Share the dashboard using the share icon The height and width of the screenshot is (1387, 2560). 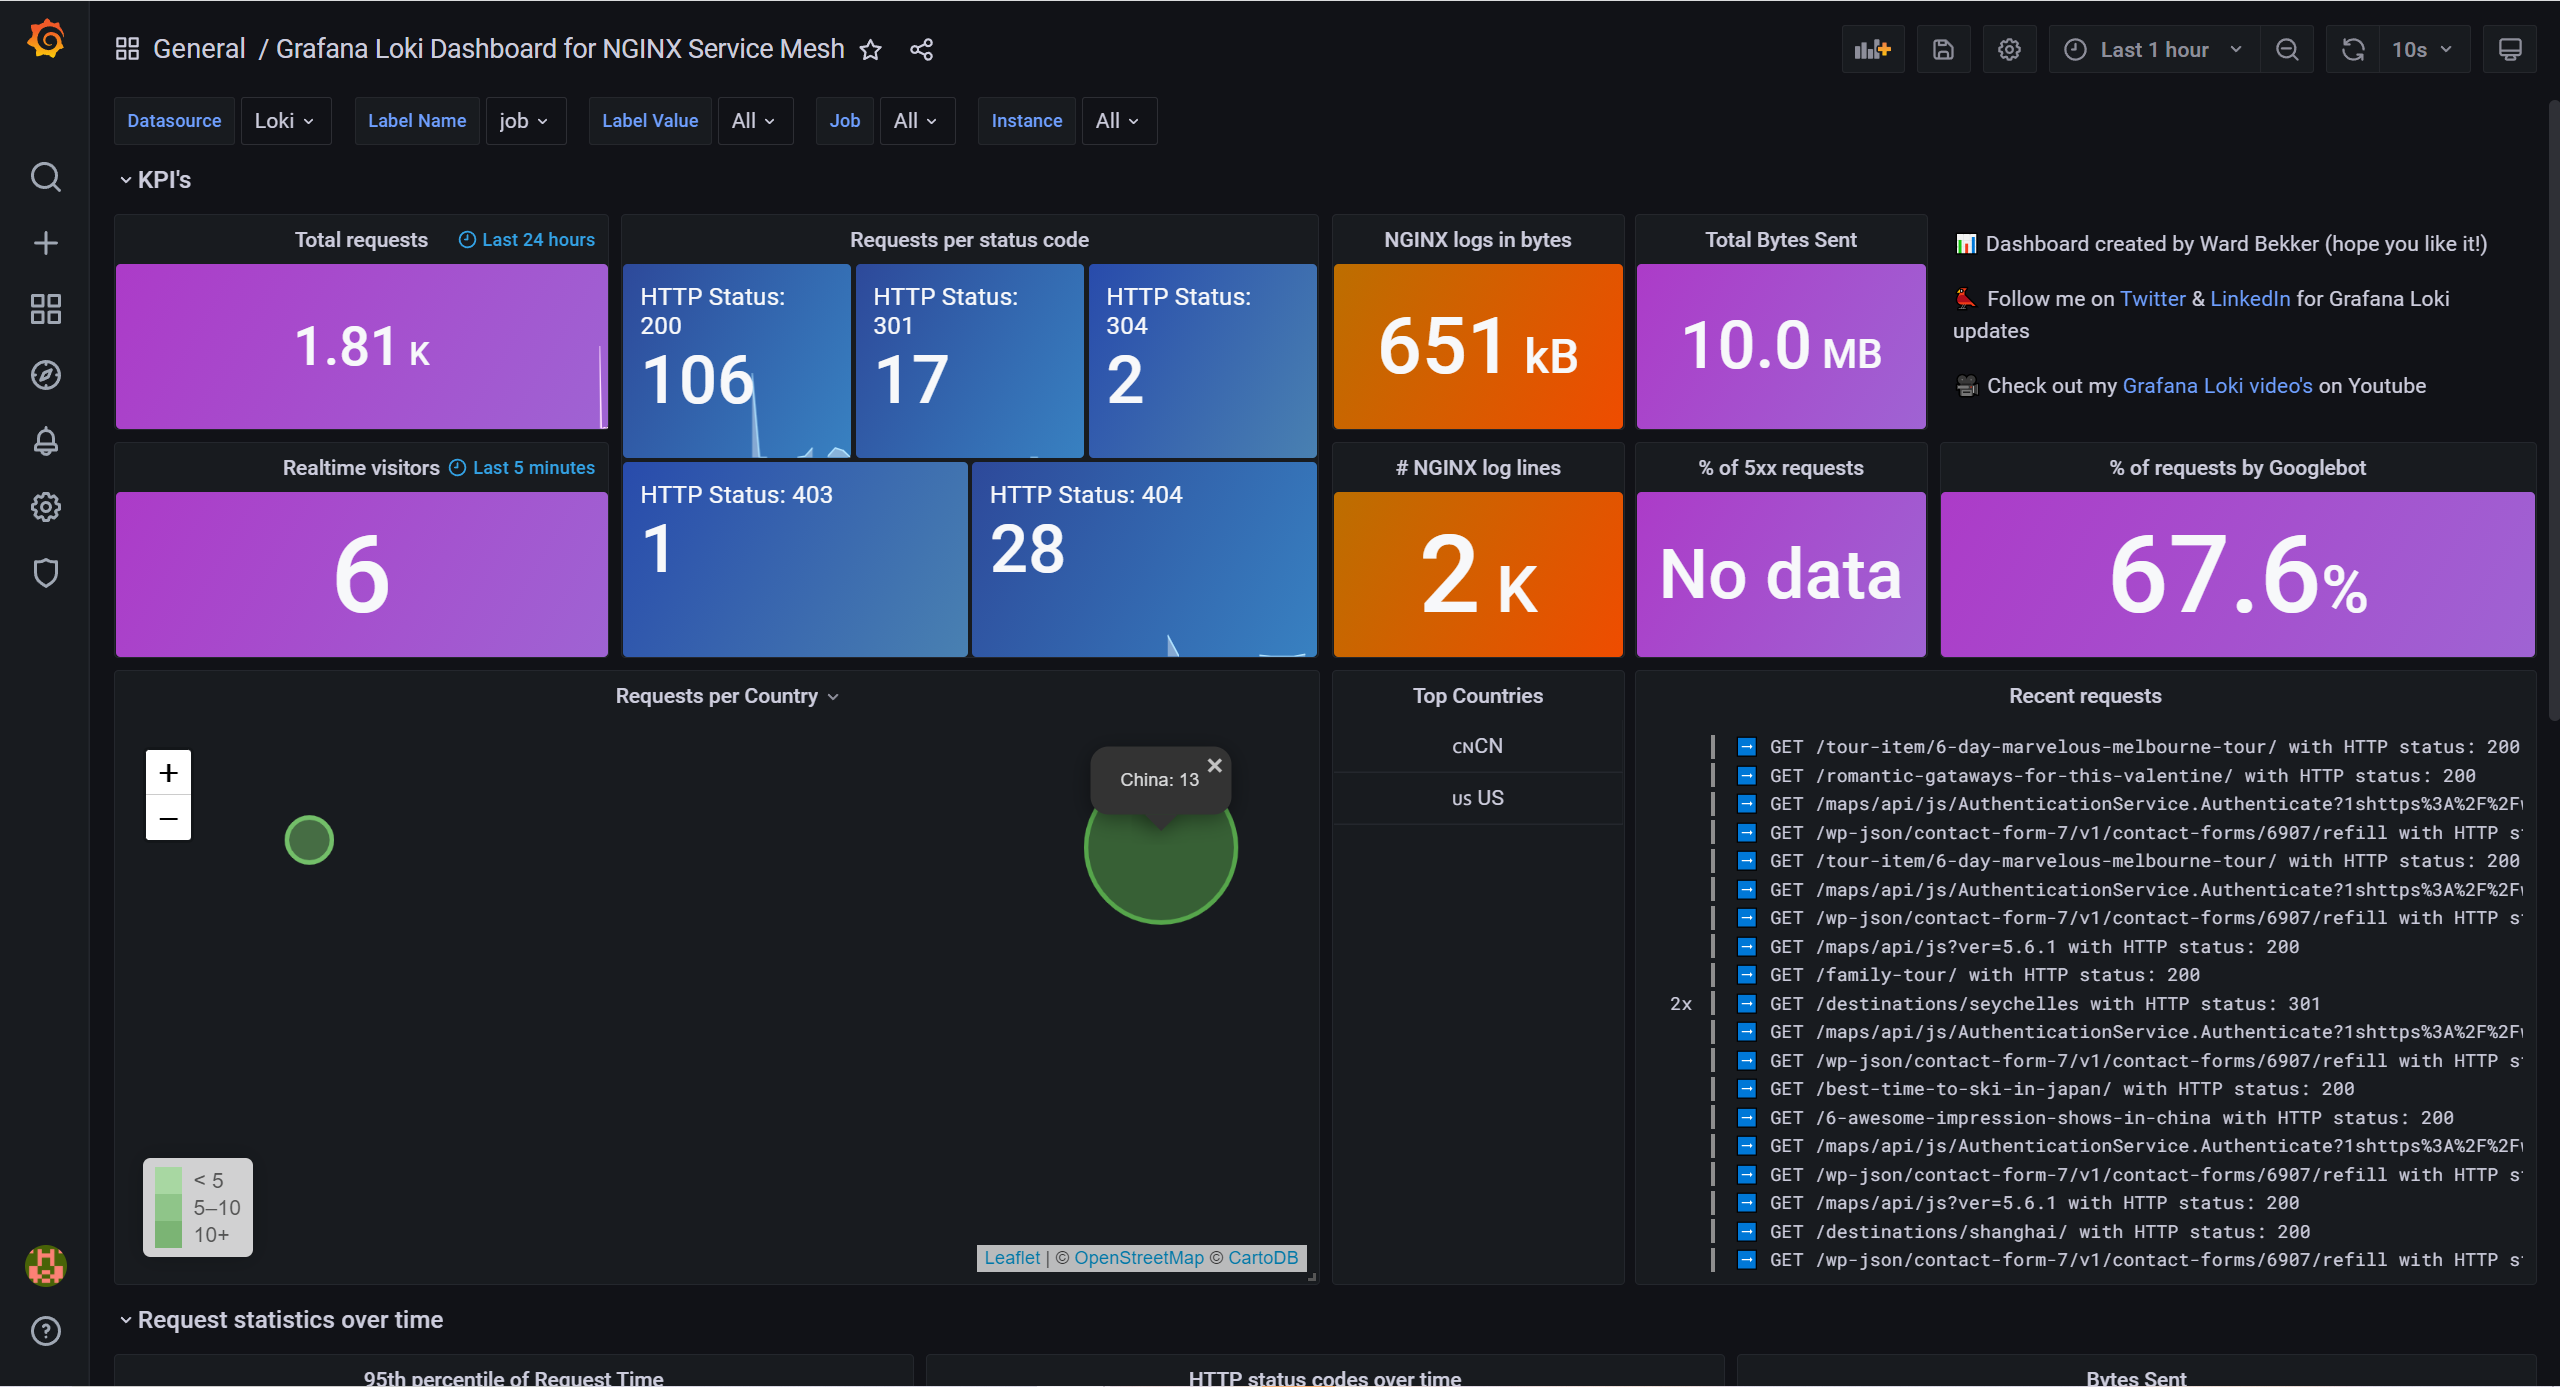(921, 49)
